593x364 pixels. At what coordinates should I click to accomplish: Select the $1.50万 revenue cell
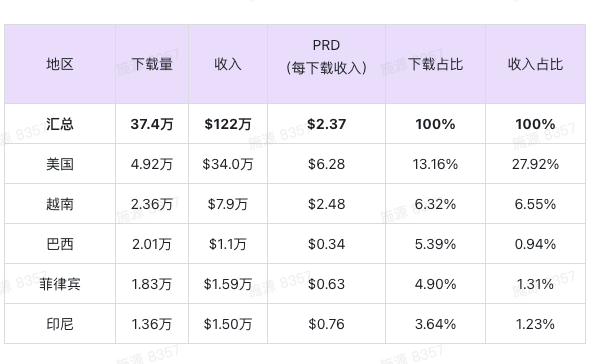coord(228,324)
